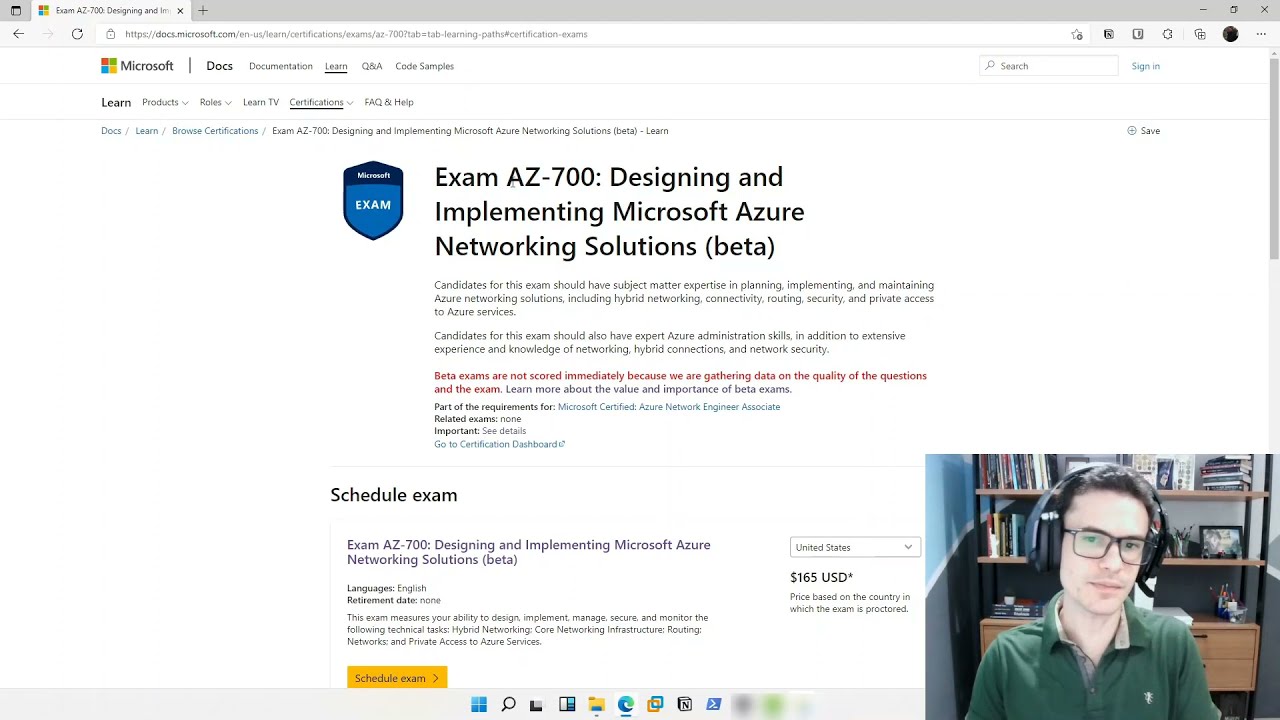Open the tab actions menu icon
The width and height of the screenshot is (1280, 720).
[x=16, y=10]
